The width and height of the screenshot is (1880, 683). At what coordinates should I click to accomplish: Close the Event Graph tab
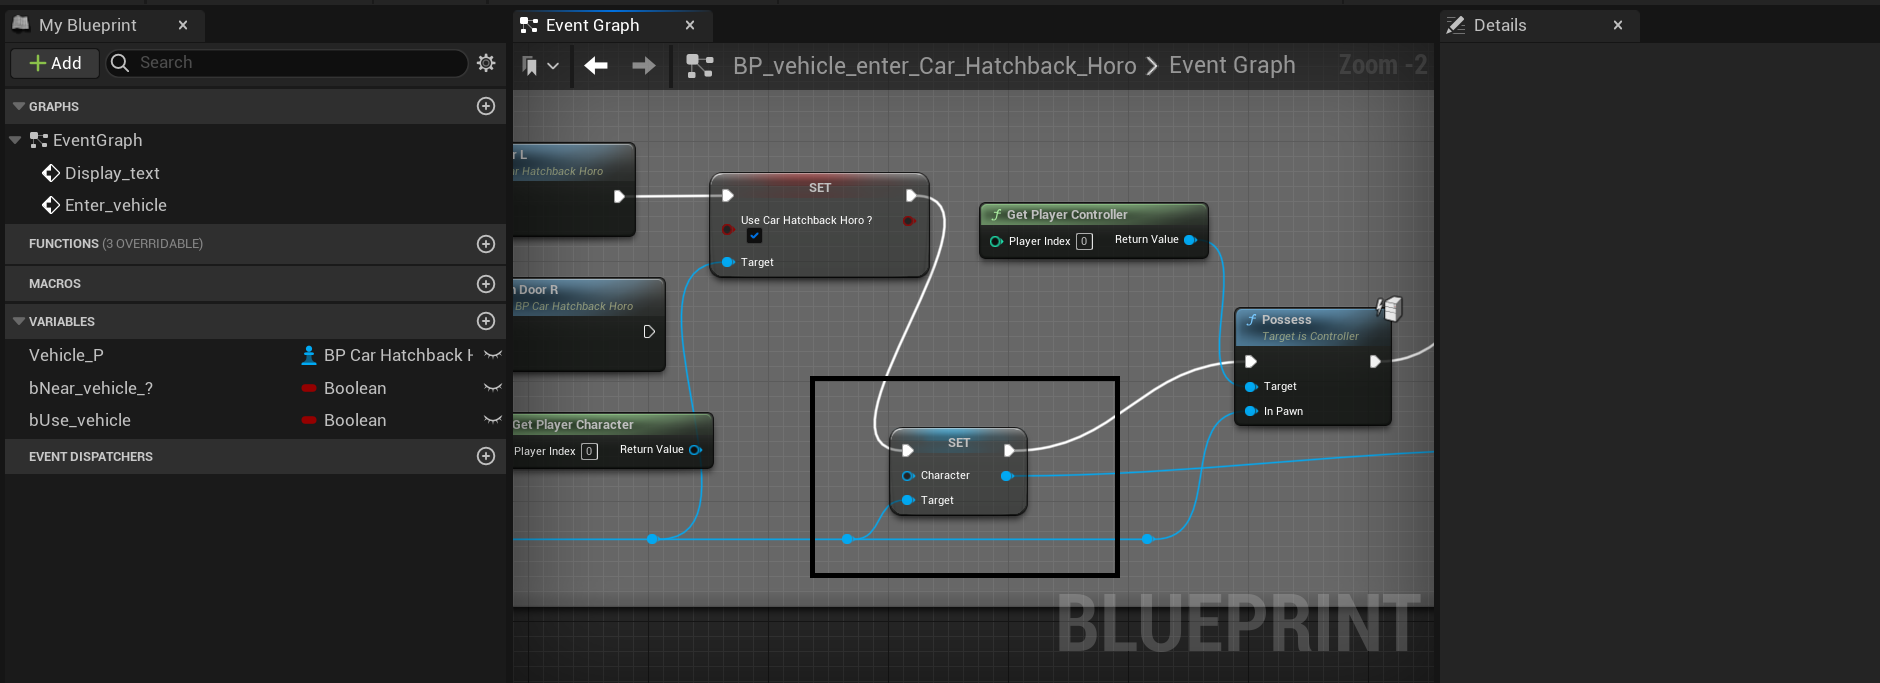(690, 25)
